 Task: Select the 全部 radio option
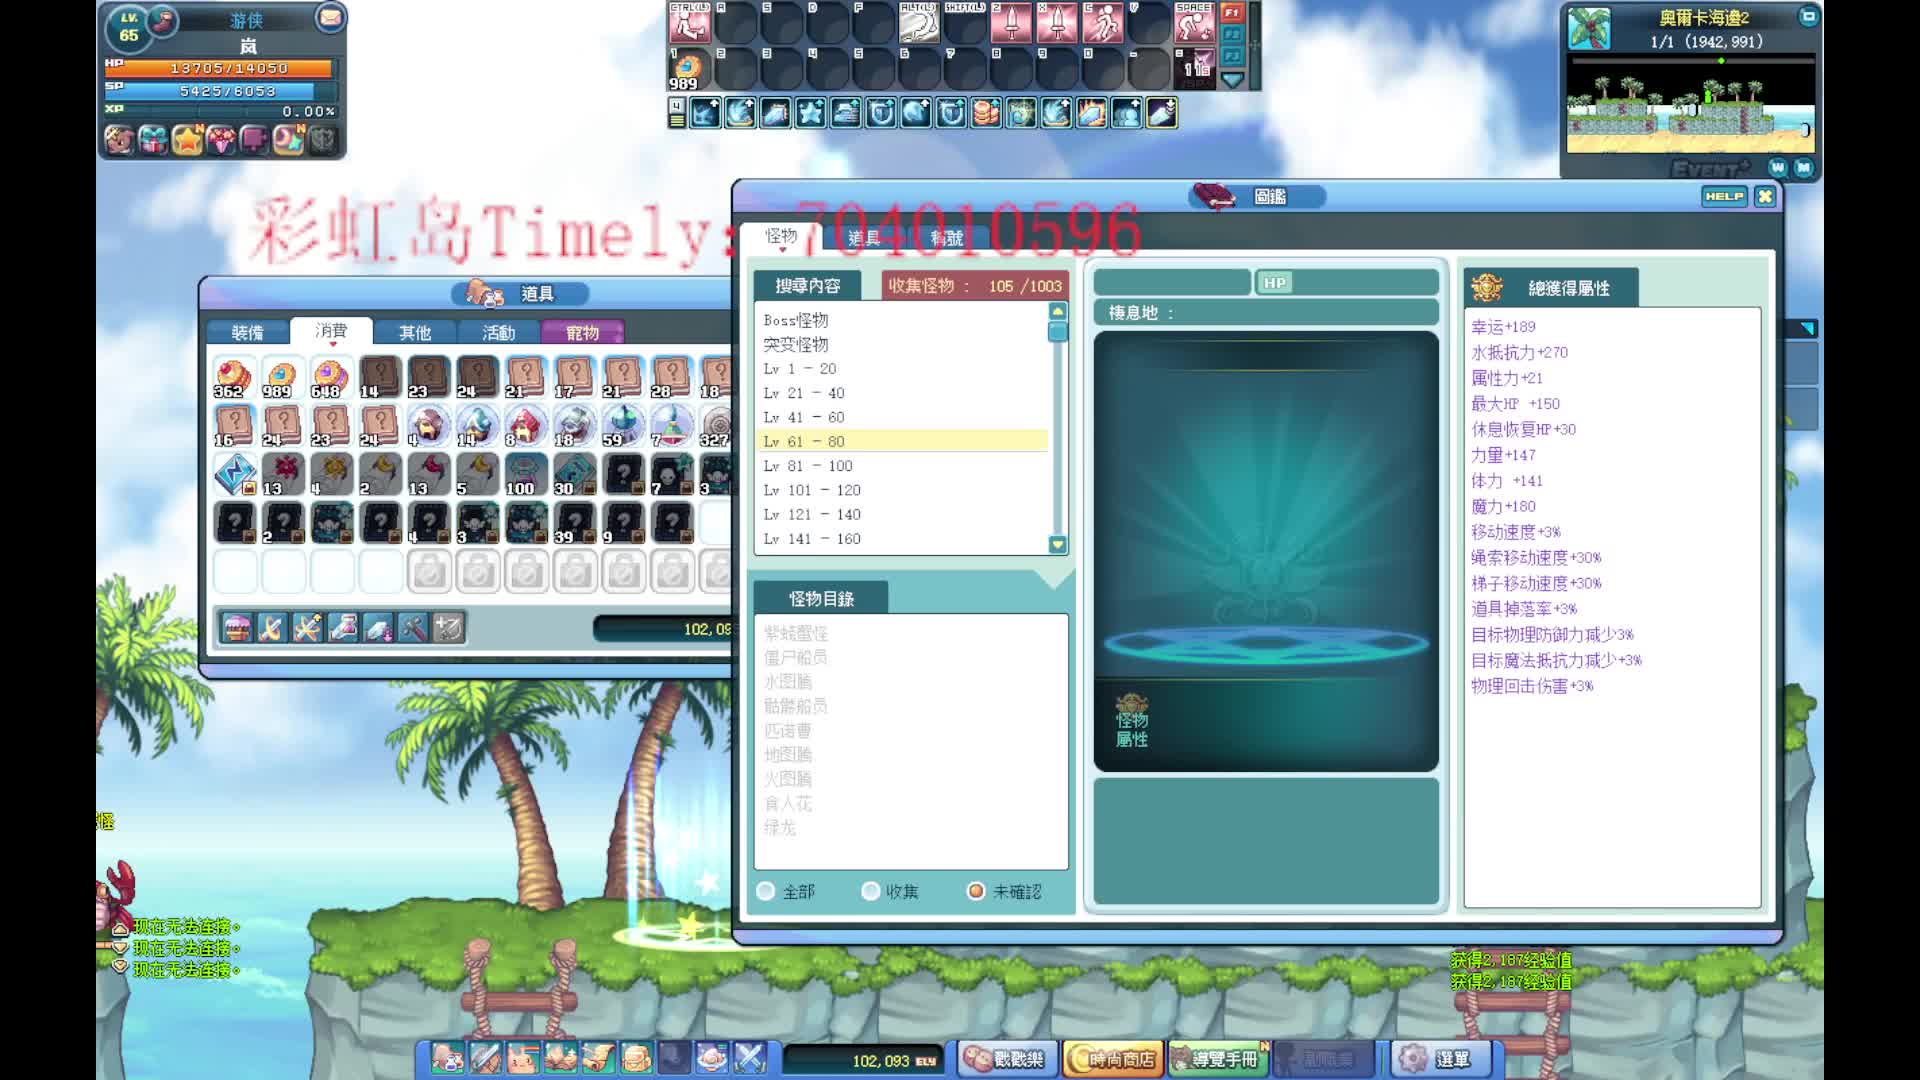(767, 891)
